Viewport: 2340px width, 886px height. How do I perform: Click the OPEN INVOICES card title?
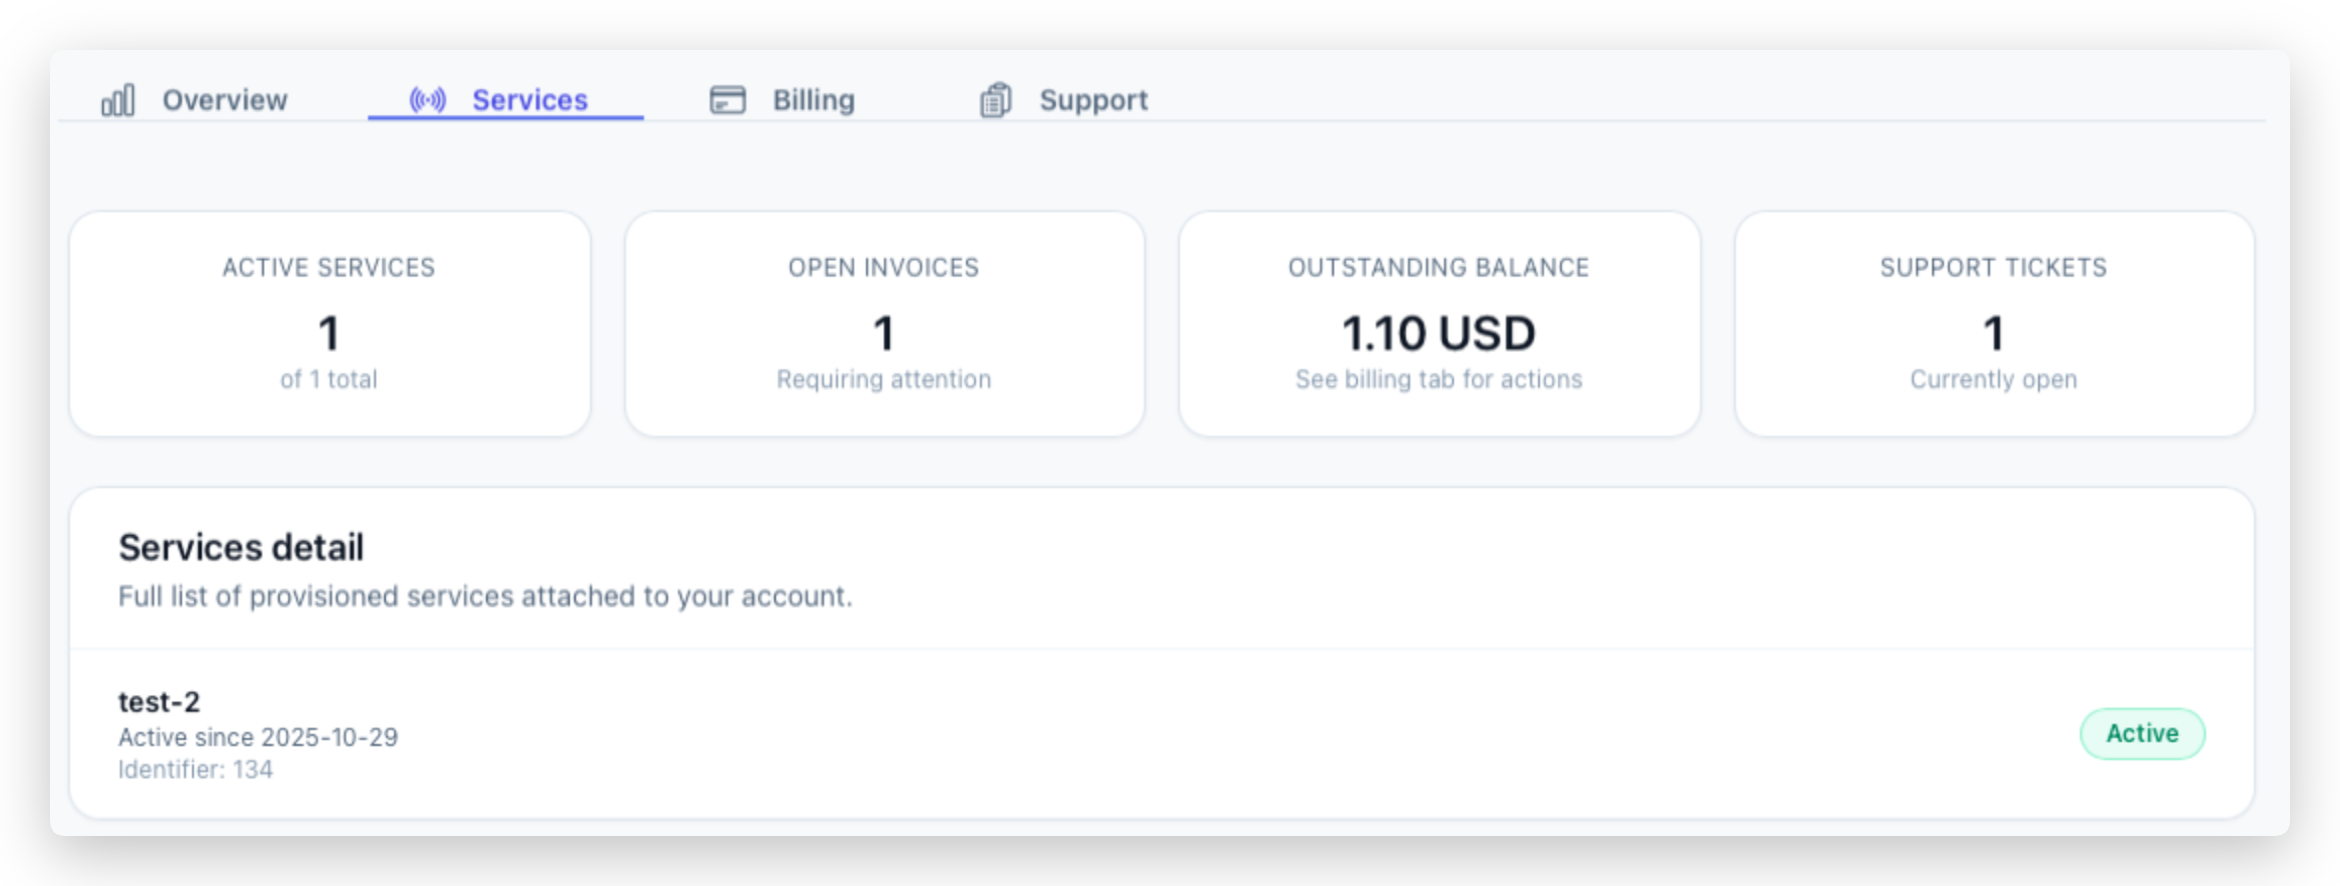pos(884,268)
